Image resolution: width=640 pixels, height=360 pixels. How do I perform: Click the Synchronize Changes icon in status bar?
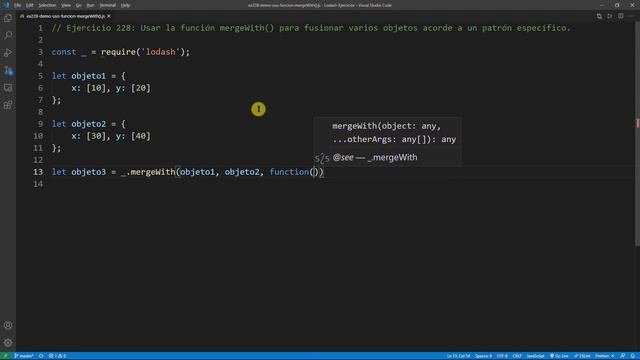[x=41, y=356]
